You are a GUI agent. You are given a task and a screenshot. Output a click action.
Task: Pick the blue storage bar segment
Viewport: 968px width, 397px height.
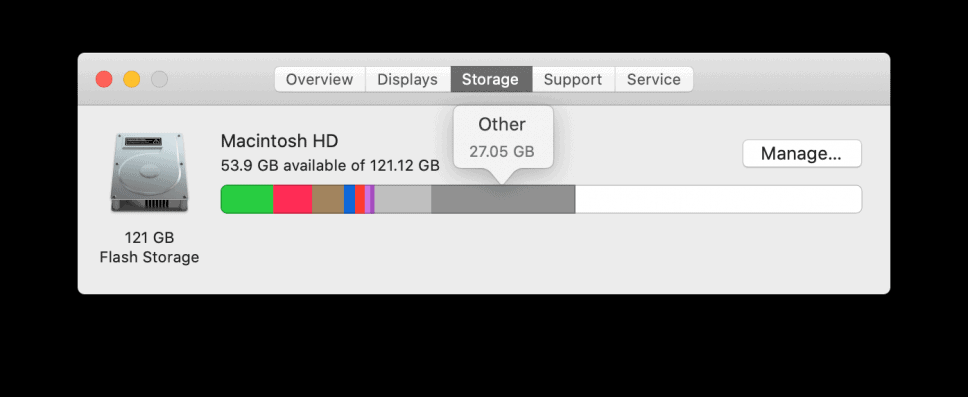click(x=349, y=199)
